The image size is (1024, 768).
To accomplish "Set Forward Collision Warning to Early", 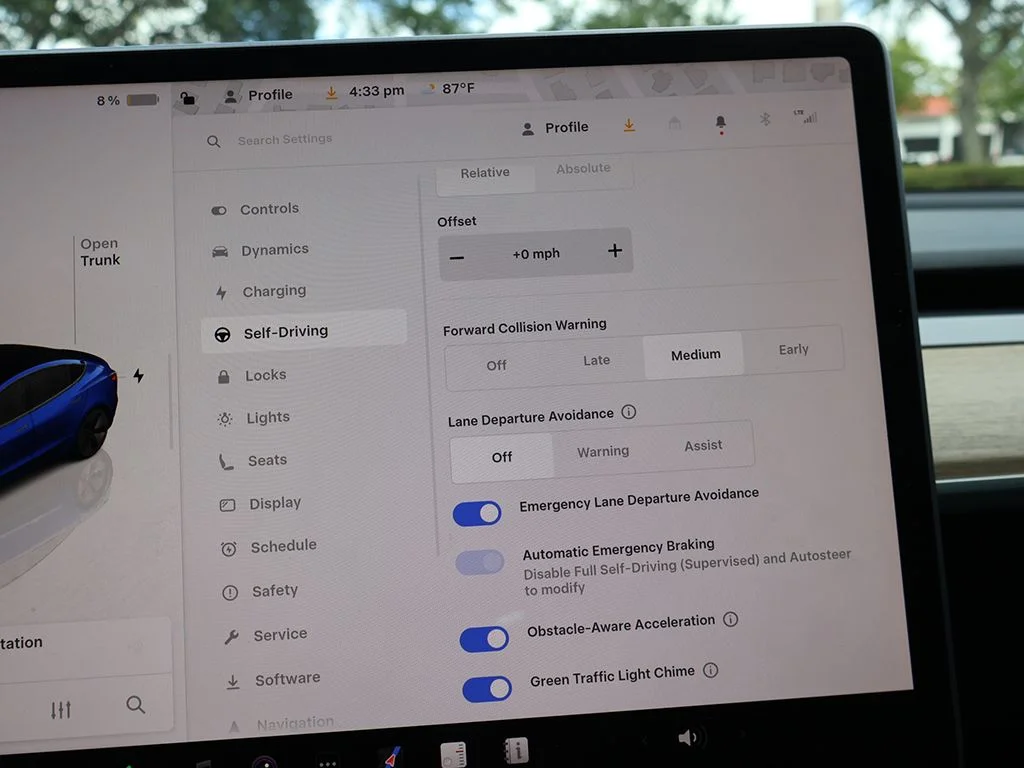I will (x=793, y=350).
